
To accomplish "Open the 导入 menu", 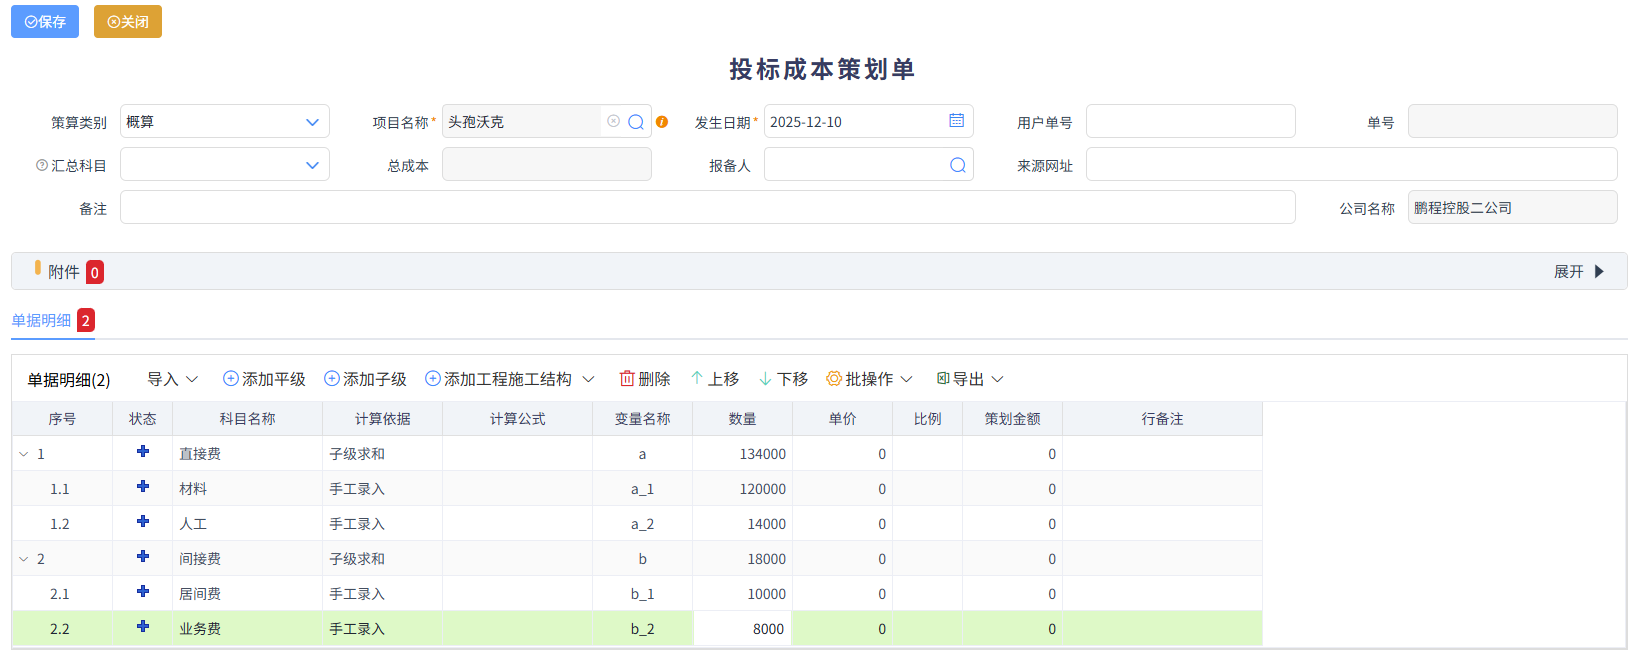I will coord(172,379).
